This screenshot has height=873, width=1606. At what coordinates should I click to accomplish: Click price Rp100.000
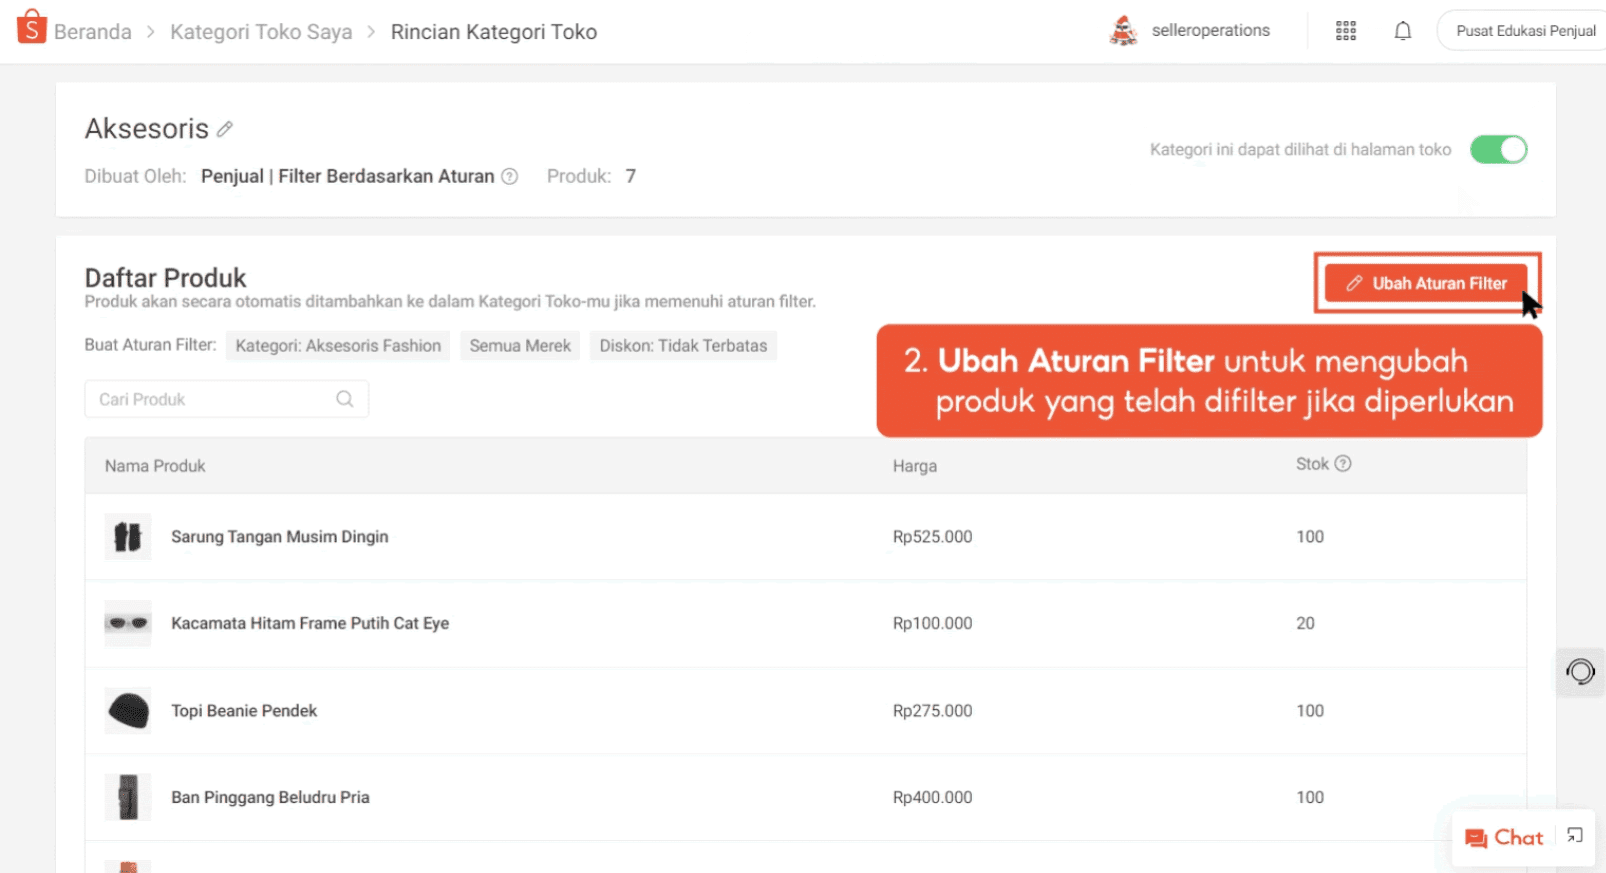pyautogui.click(x=932, y=623)
